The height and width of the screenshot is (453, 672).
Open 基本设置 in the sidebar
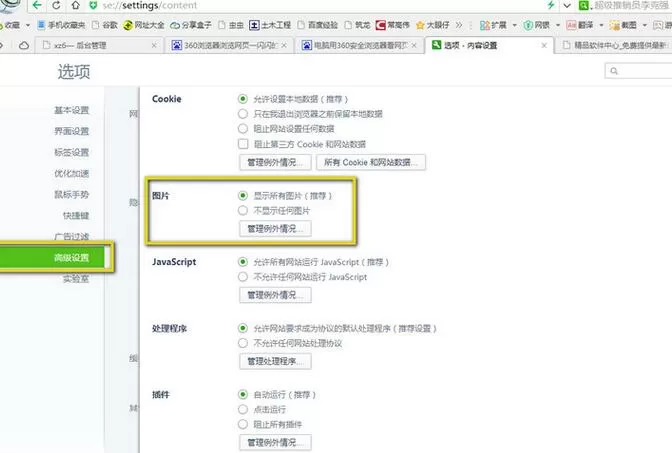[72, 110]
